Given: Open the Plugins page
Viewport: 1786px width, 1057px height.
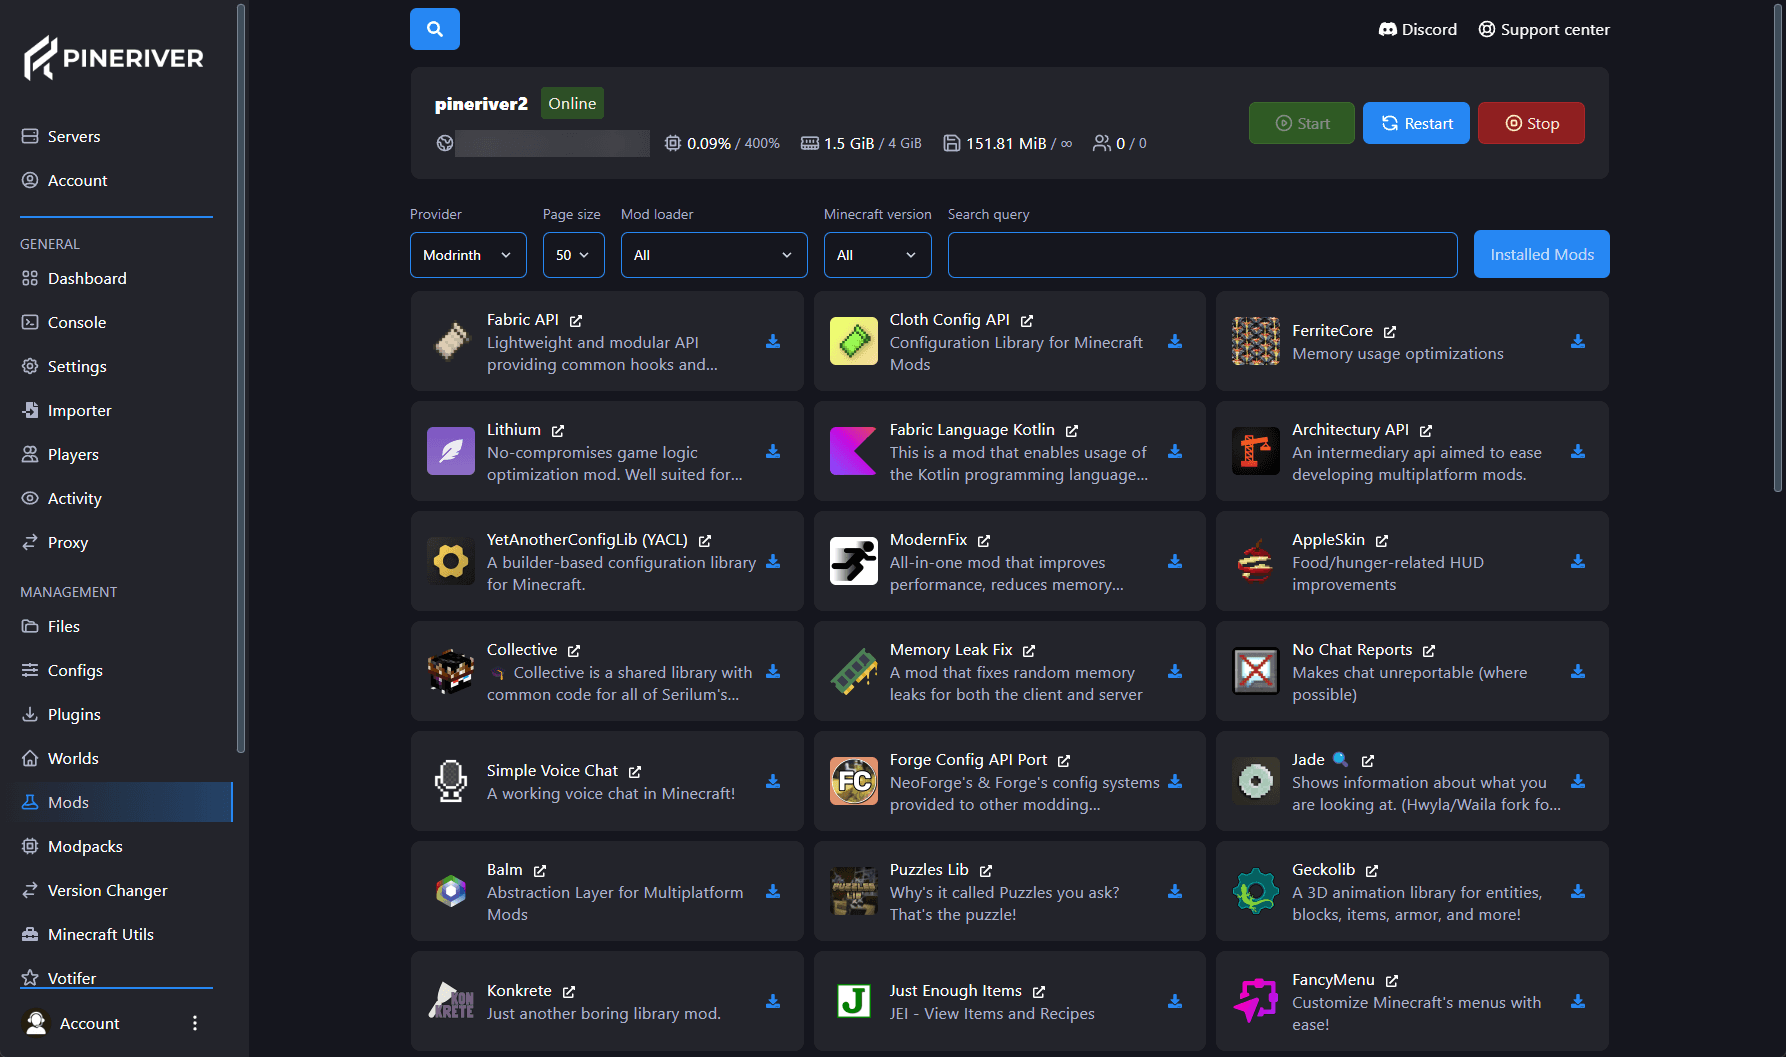Looking at the screenshot, I should click(x=74, y=714).
